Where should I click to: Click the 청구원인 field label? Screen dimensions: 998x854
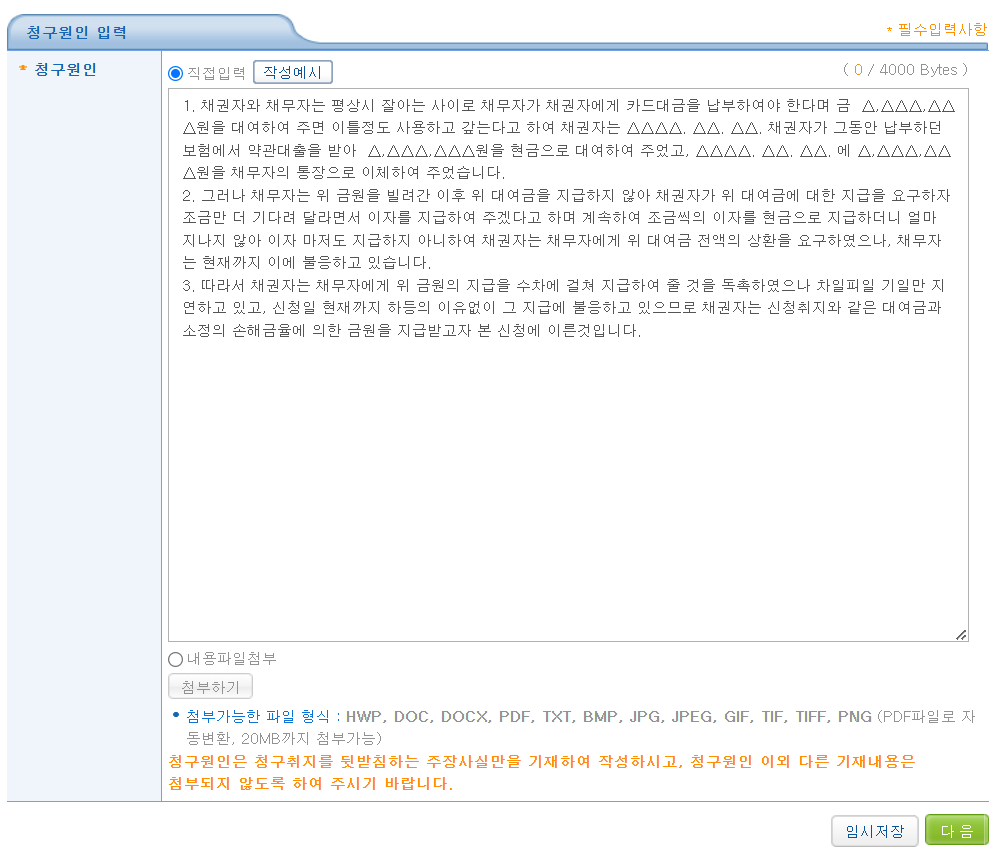tap(65, 69)
